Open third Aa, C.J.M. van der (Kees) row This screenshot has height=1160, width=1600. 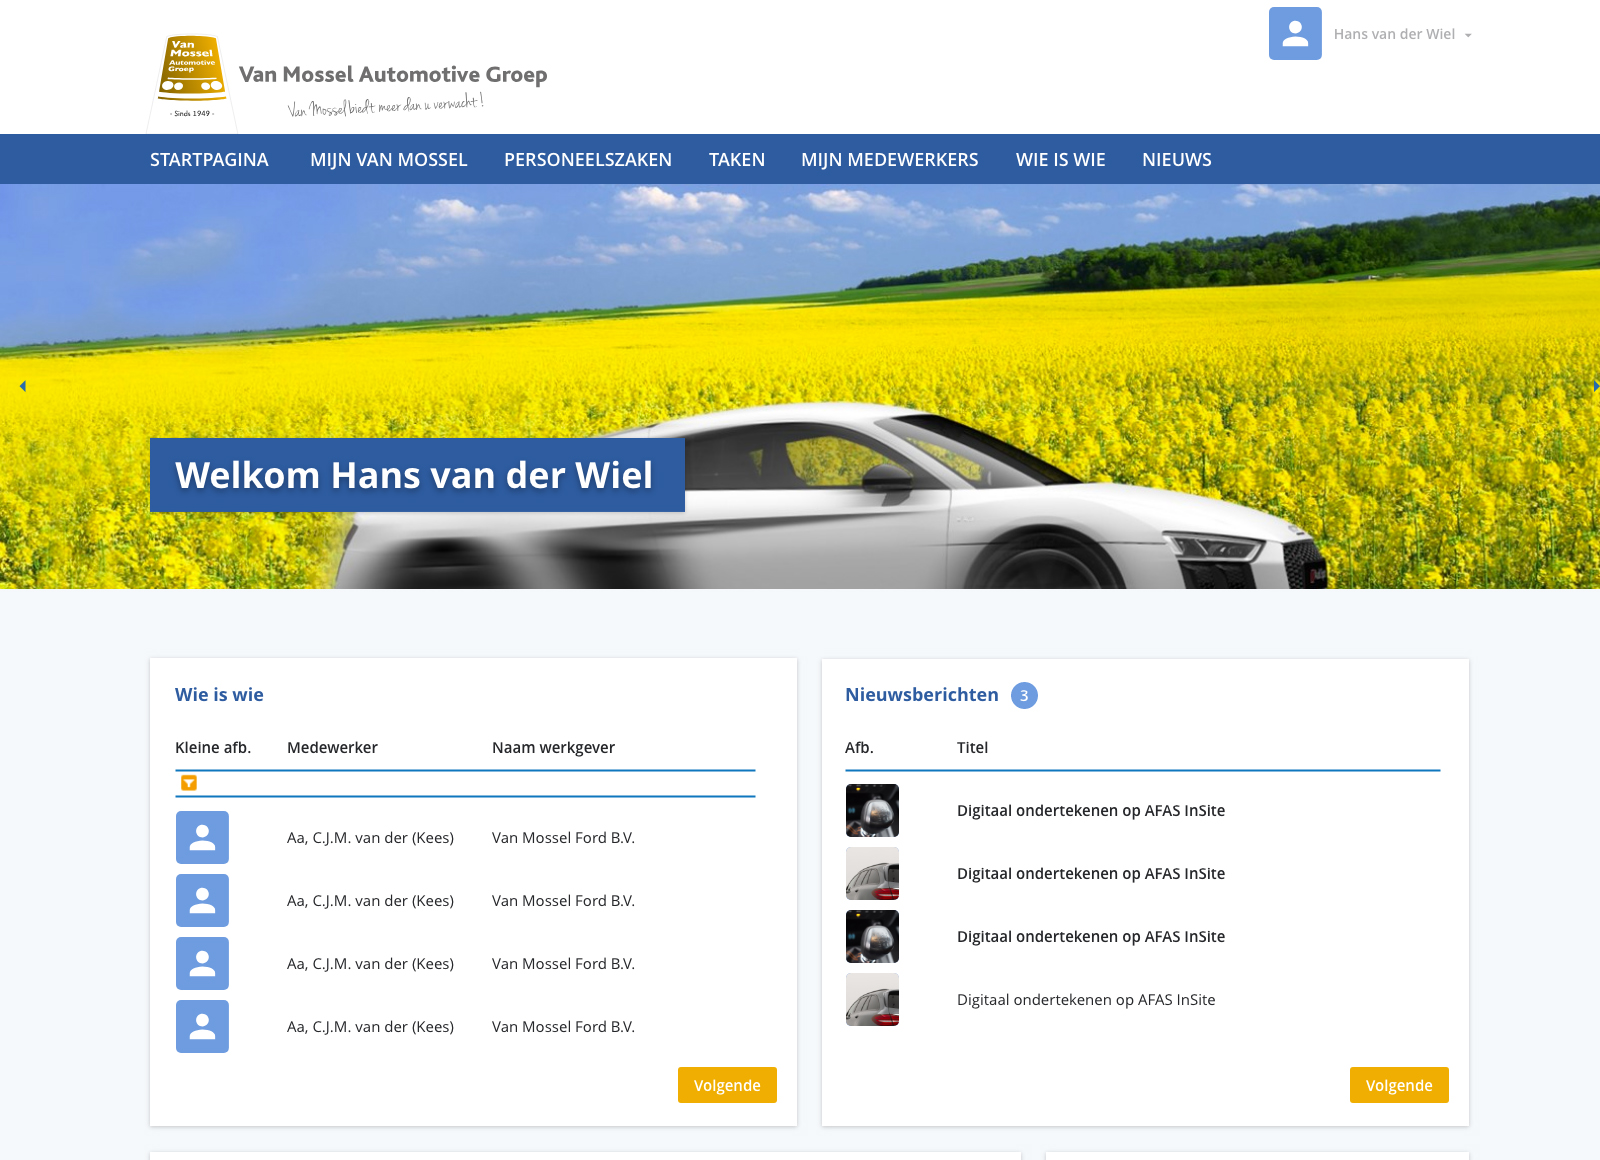pyautogui.click(x=370, y=964)
